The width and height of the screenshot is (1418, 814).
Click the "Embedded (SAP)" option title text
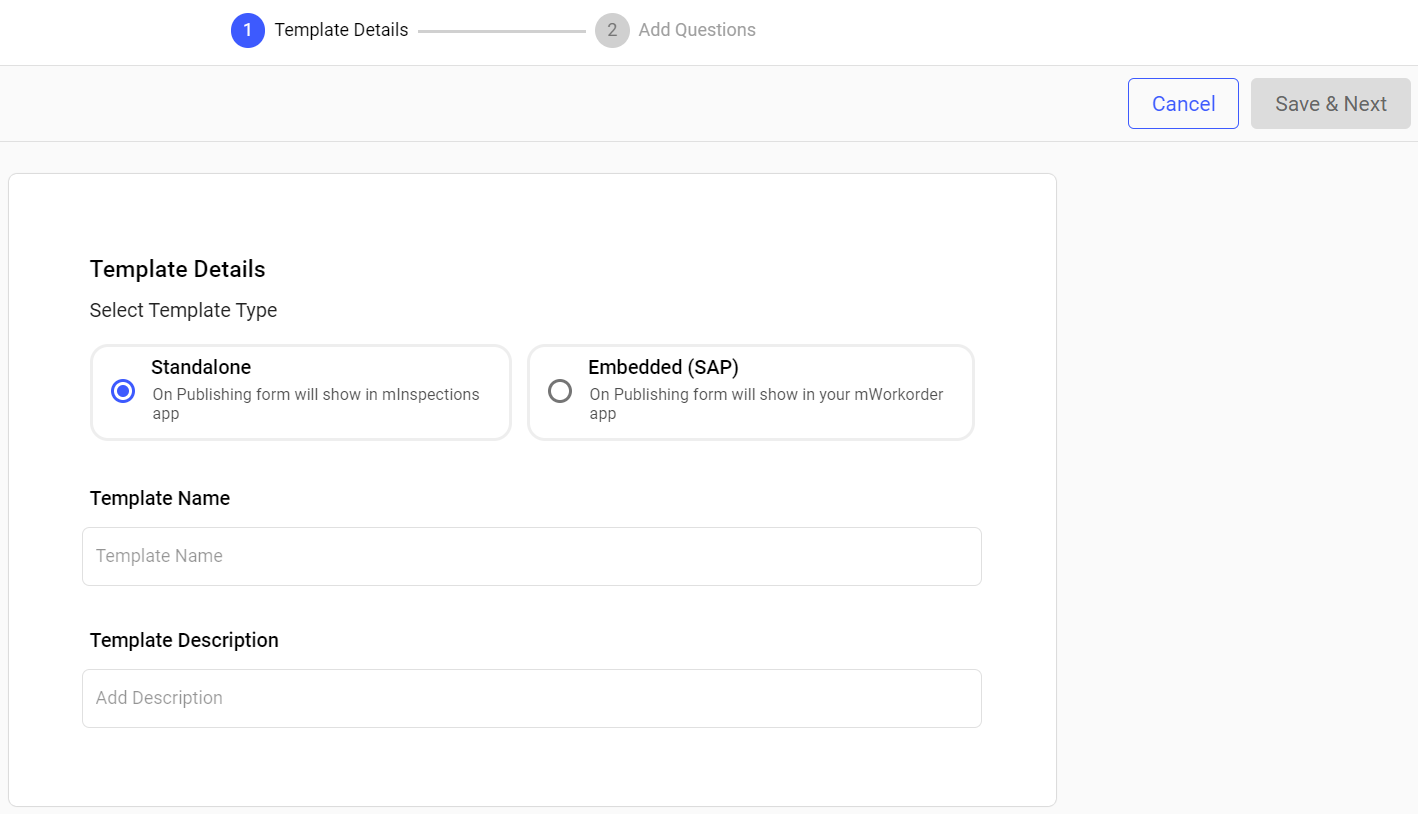pyautogui.click(x=663, y=367)
